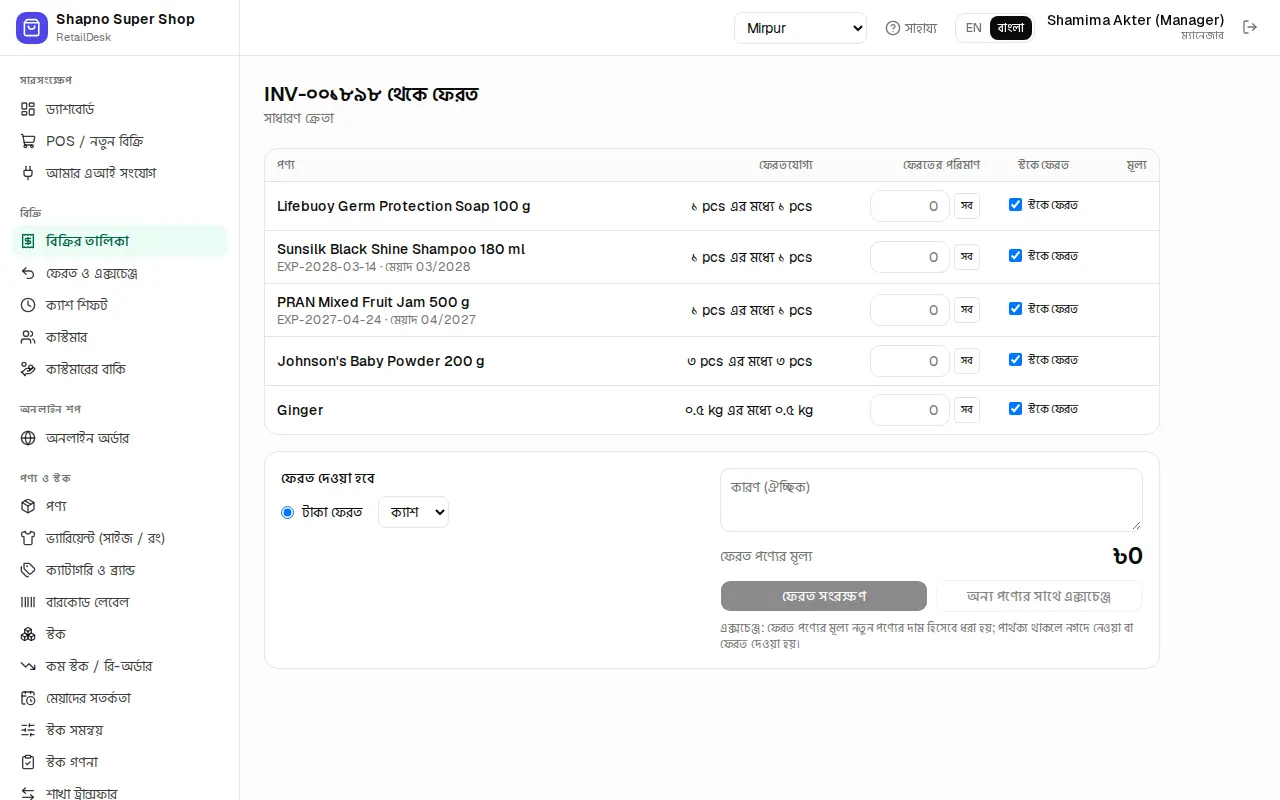Click the help circle icon next to সাহায্য
Viewport: 1280px width, 800px height.
(x=893, y=28)
